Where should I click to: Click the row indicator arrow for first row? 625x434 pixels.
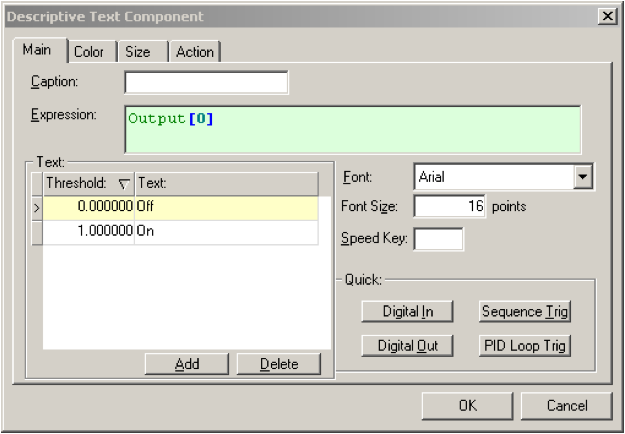click(37, 207)
